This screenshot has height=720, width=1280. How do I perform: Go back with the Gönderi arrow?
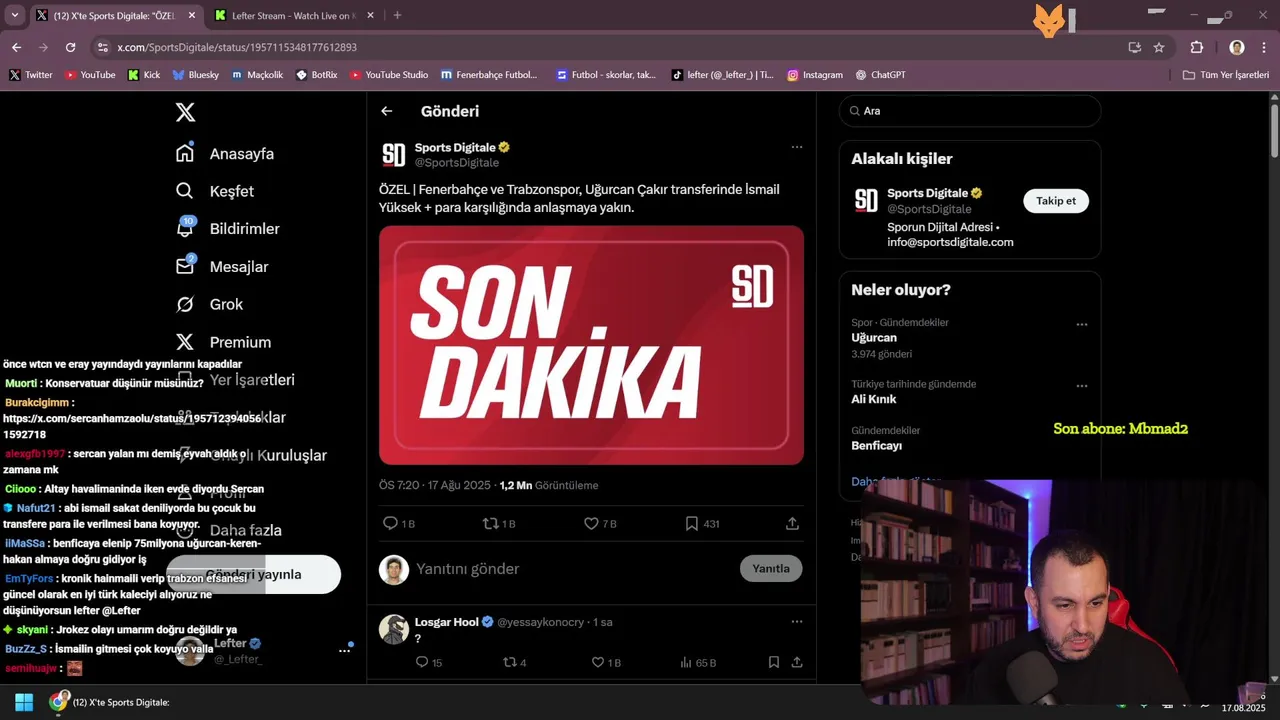(387, 111)
